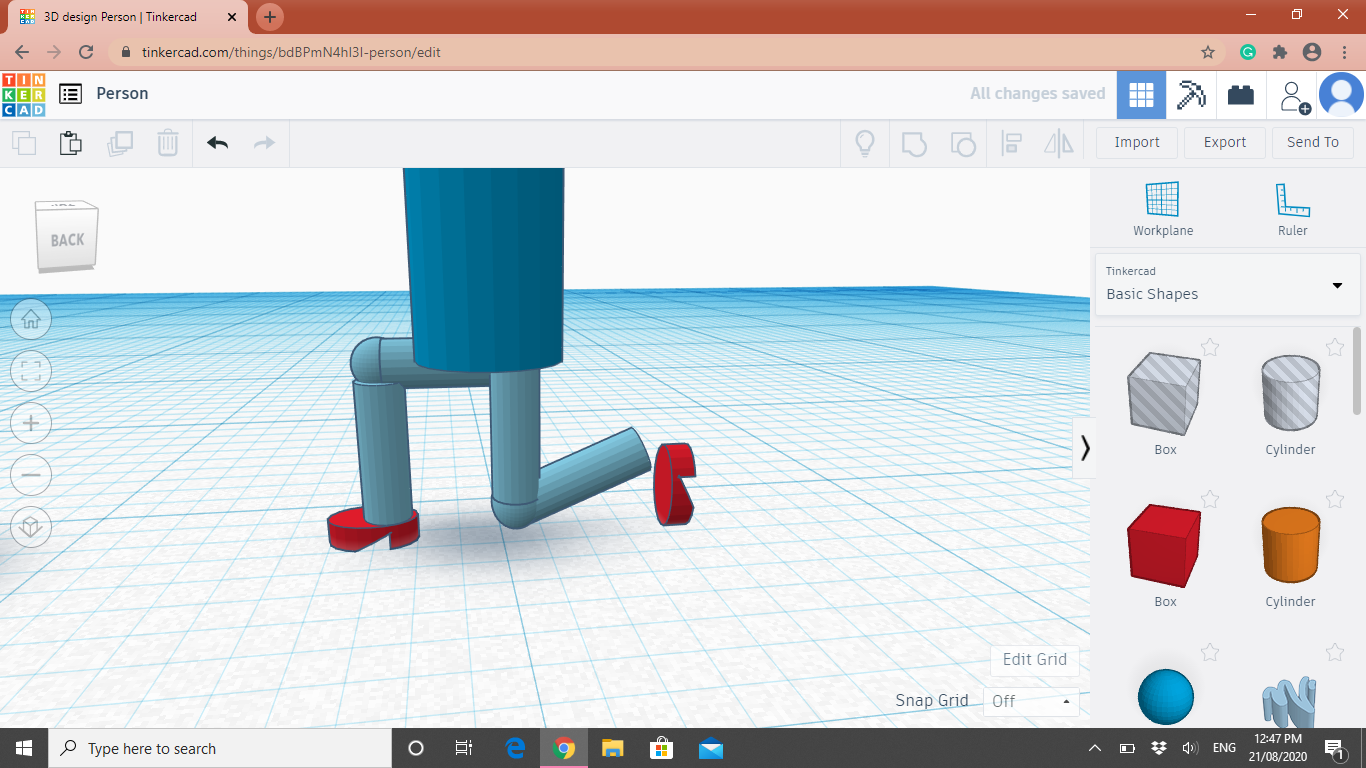
Task: Favorite the orange Cylinder with its star
Action: 1335,499
